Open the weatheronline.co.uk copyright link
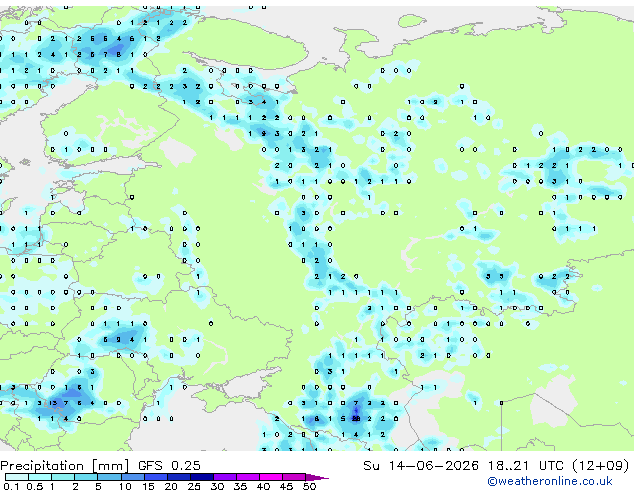Viewport: 634px width, 490px height. tap(550, 482)
